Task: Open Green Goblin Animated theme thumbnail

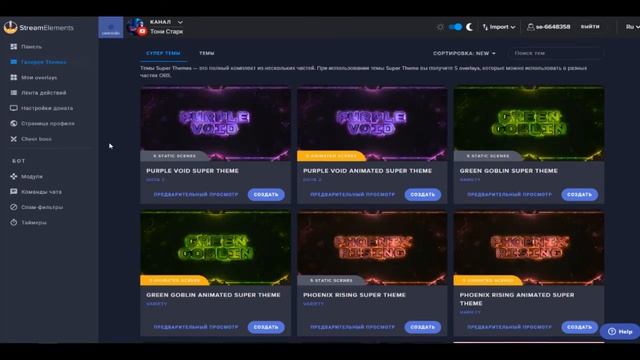Action: (x=216, y=248)
